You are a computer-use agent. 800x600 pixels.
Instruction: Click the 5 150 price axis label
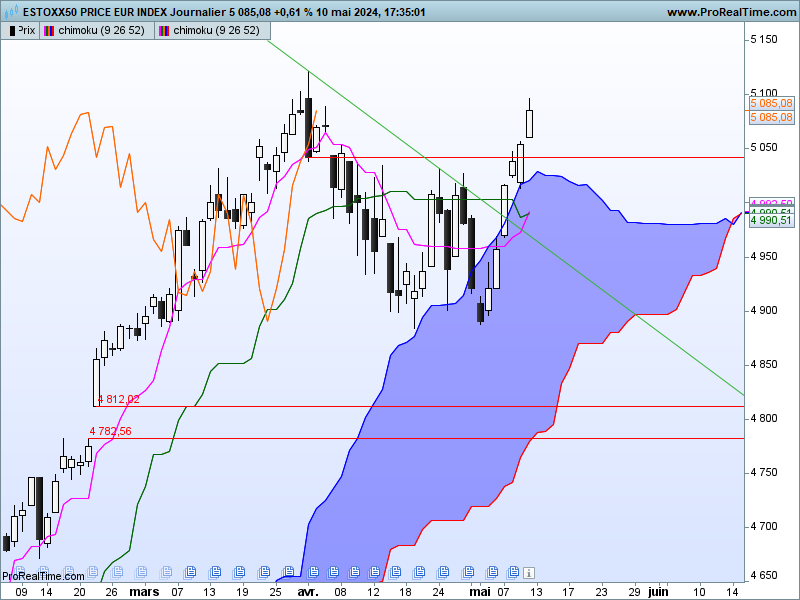(x=764, y=39)
